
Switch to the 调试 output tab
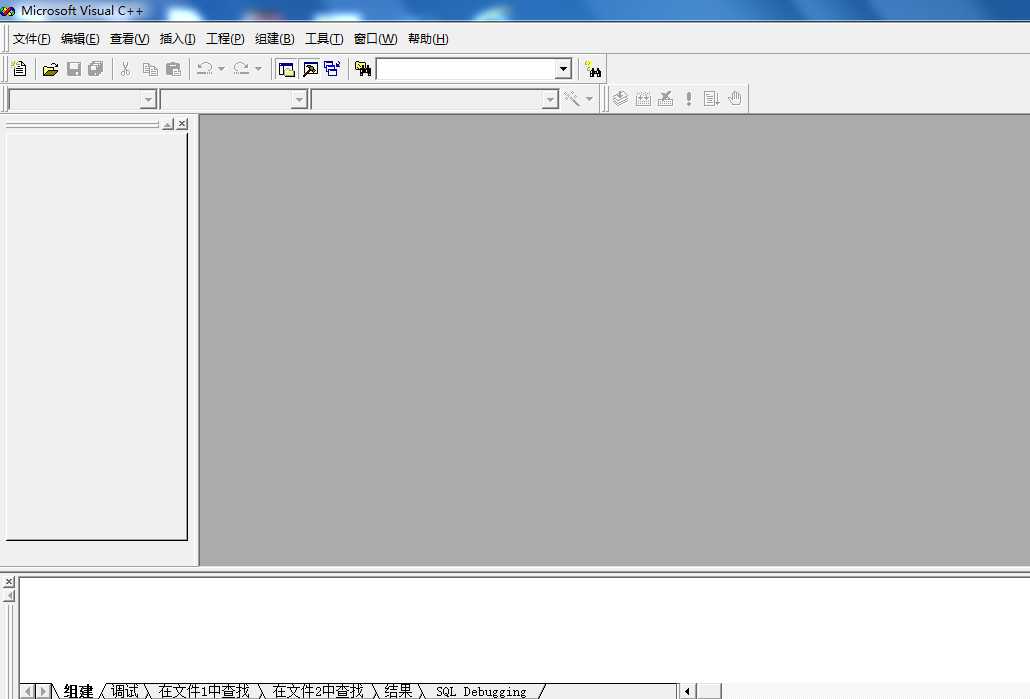coord(124,691)
